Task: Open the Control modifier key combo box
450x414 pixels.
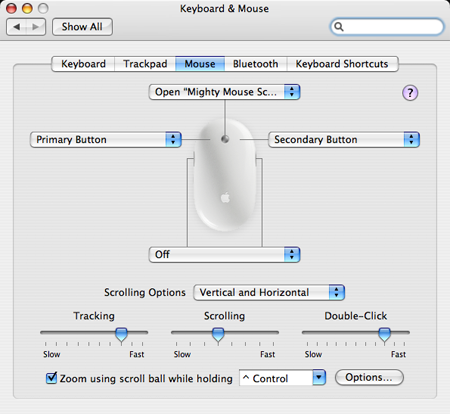Action: tap(282, 378)
